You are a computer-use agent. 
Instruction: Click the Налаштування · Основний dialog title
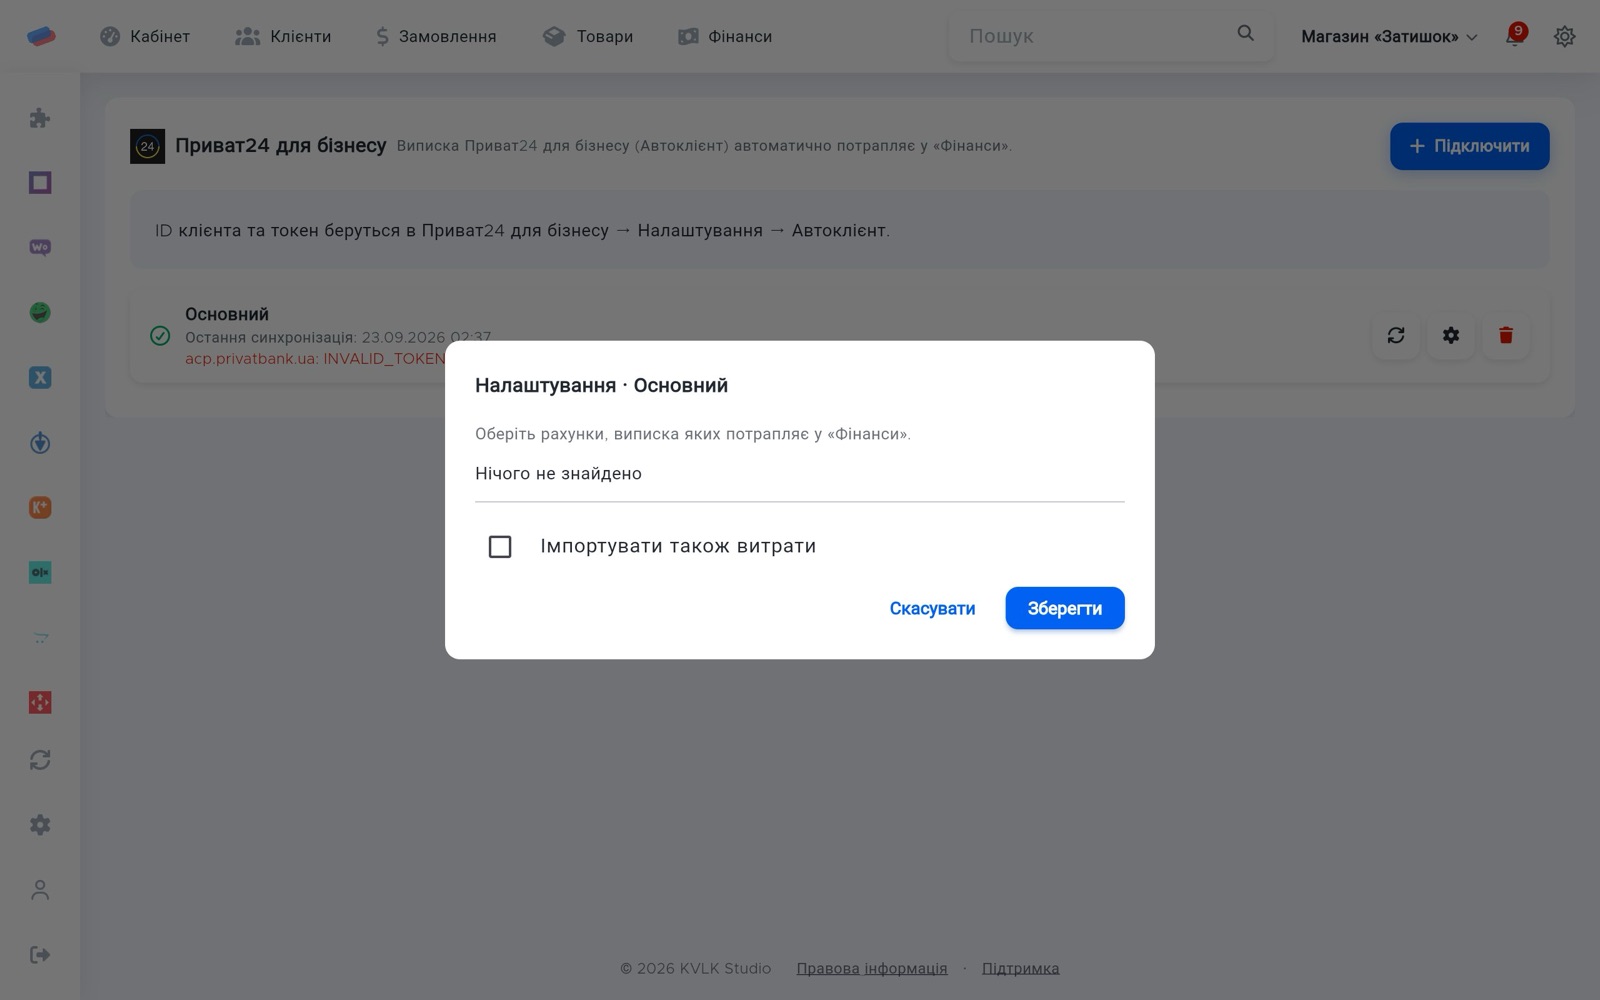click(601, 385)
